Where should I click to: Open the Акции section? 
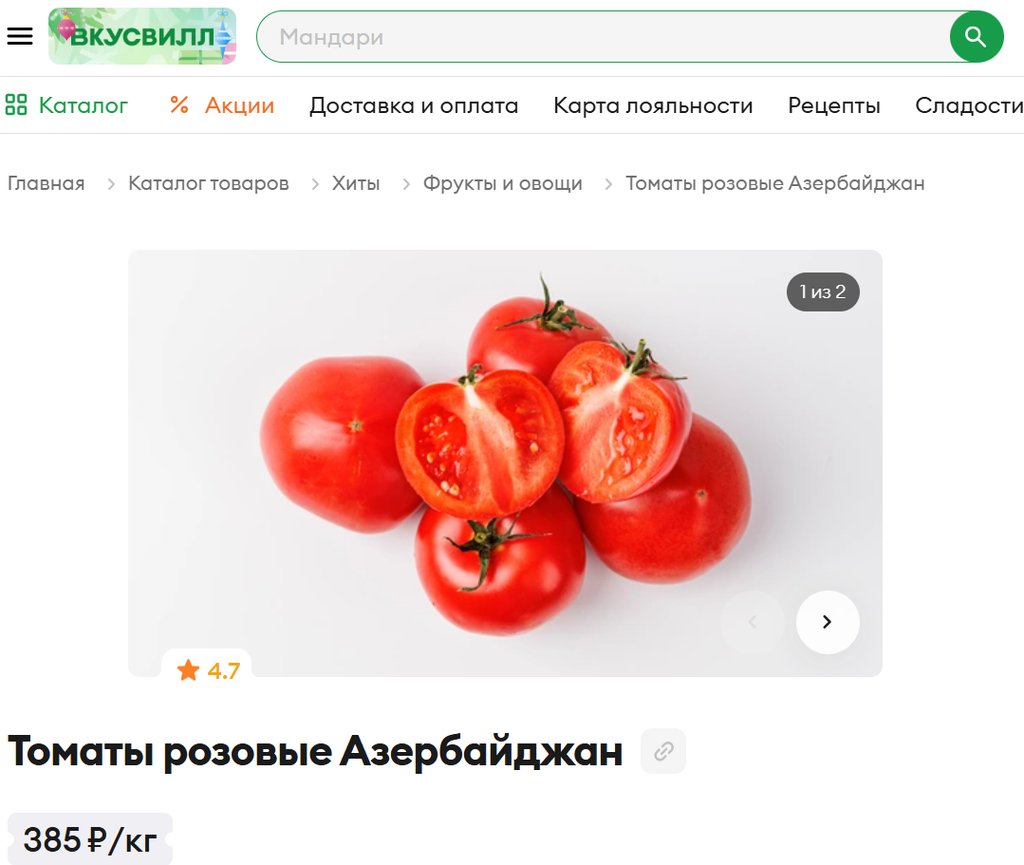click(239, 105)
